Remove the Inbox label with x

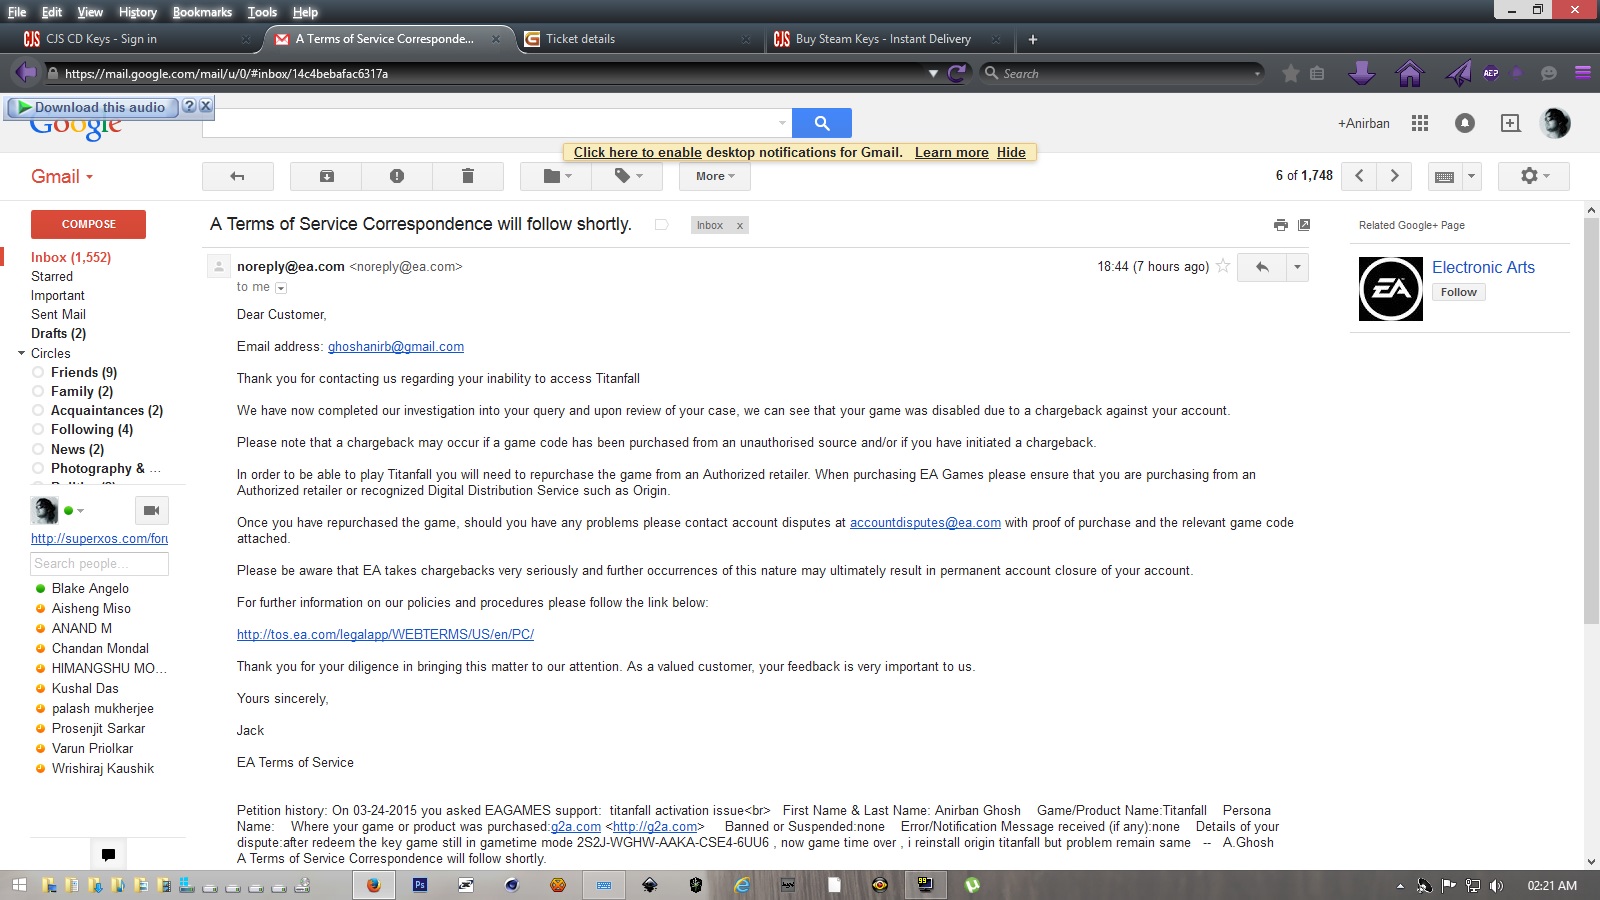tap(740, 226)
